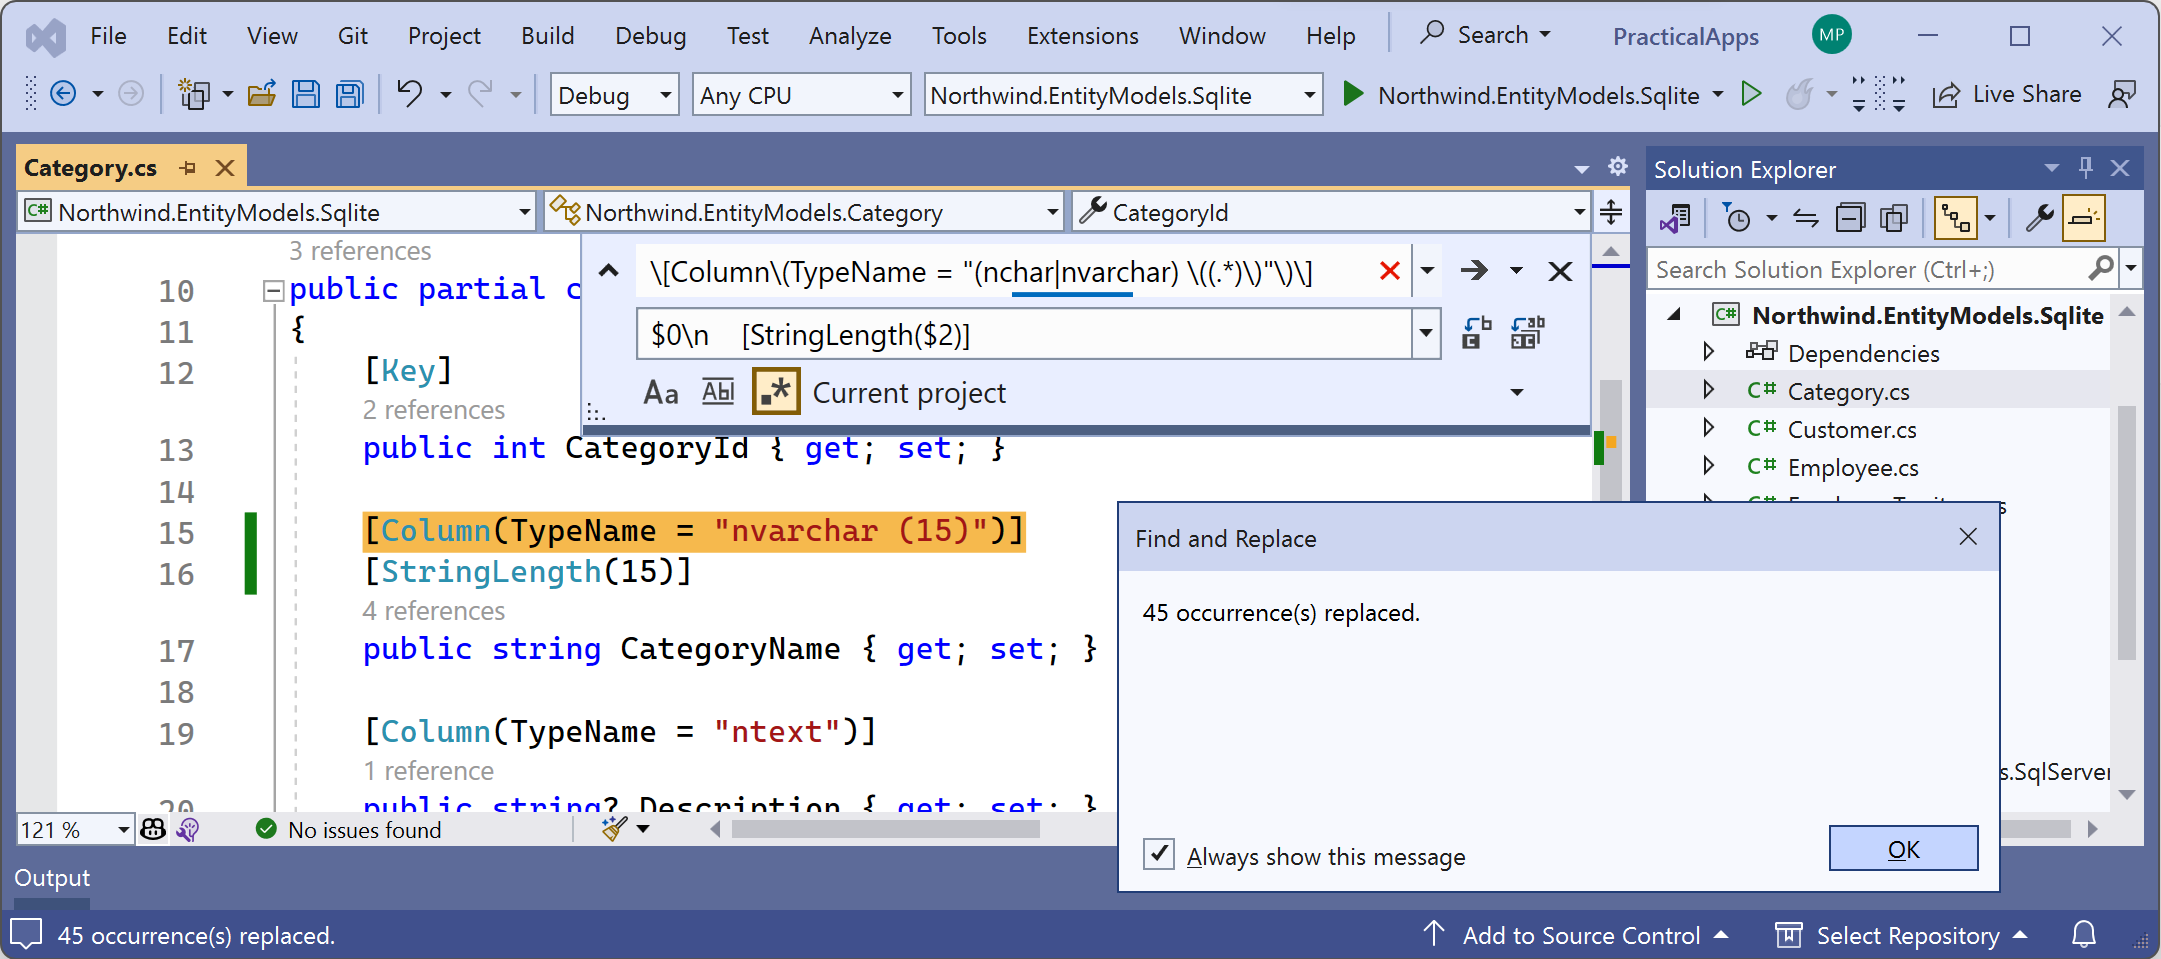Toggle the Preview Selected Items button
Image resolution: width=2161 pixels, height=959 pixels.
(x=2084, y=218)
